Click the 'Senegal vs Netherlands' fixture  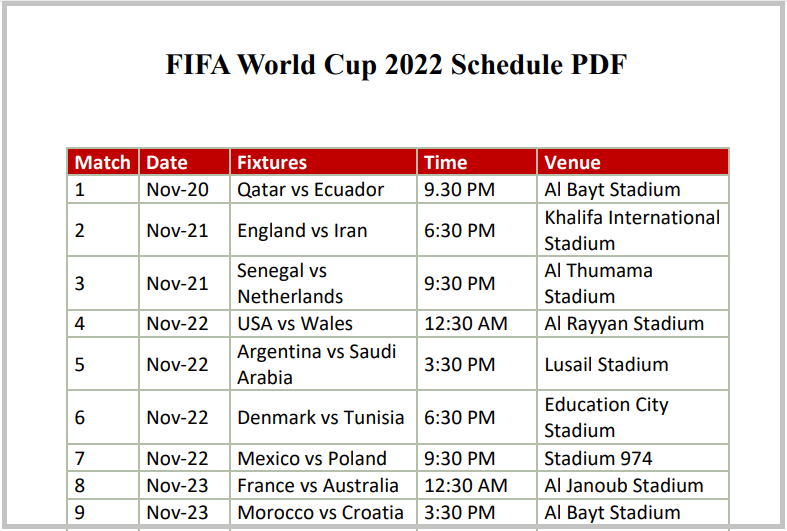[x=290, y=284]
